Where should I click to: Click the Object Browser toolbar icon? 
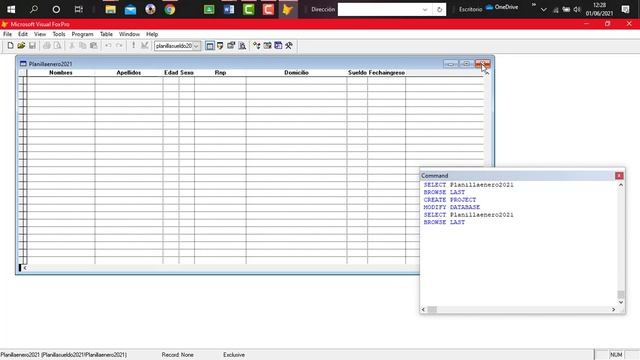coord(267,46)
